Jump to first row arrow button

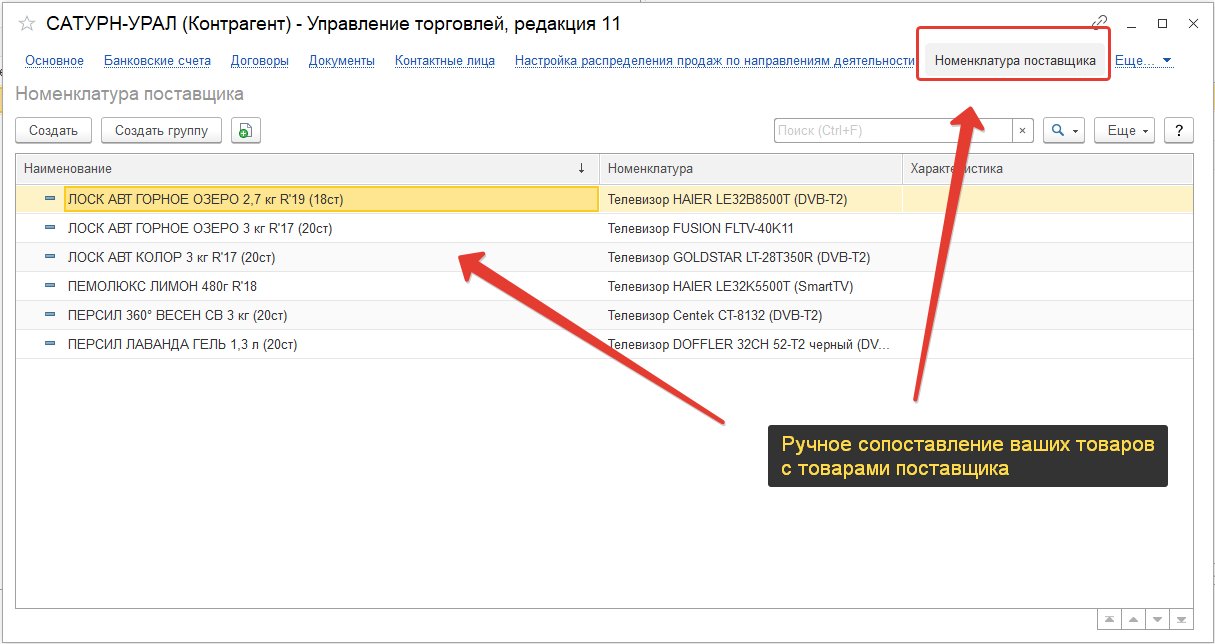pyautogui.click(x=1109, y=618)
